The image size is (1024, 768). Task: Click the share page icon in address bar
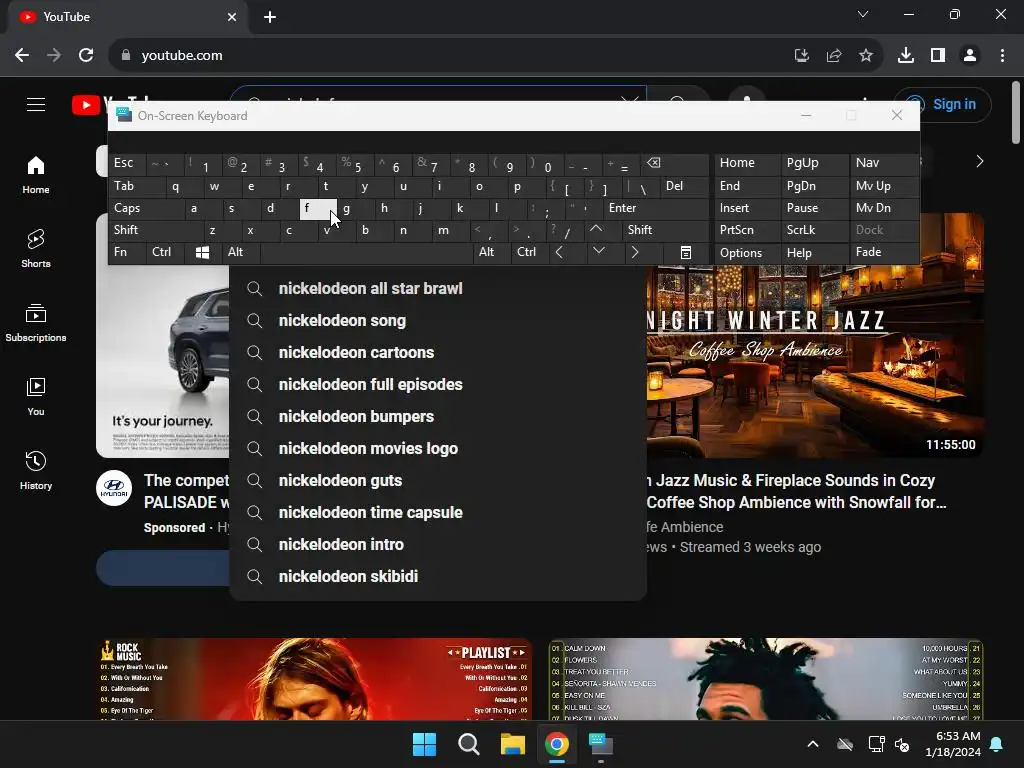coord(834,56)
